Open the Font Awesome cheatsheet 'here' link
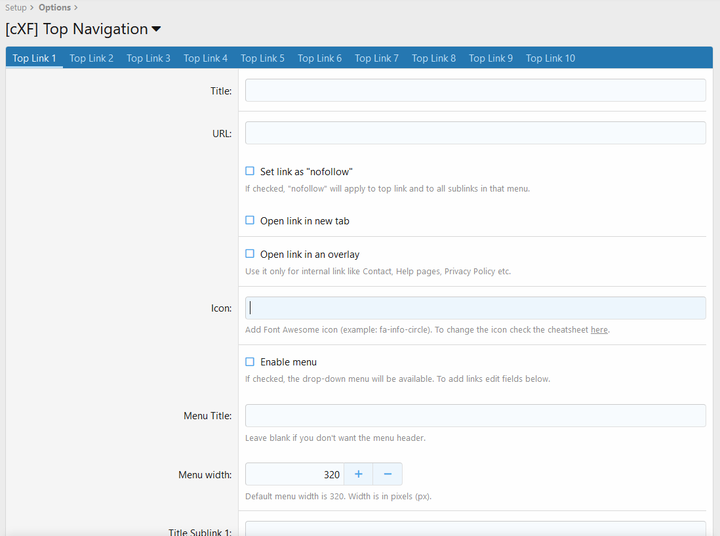This screenshot has width=720, height=536. pos(598,330)
